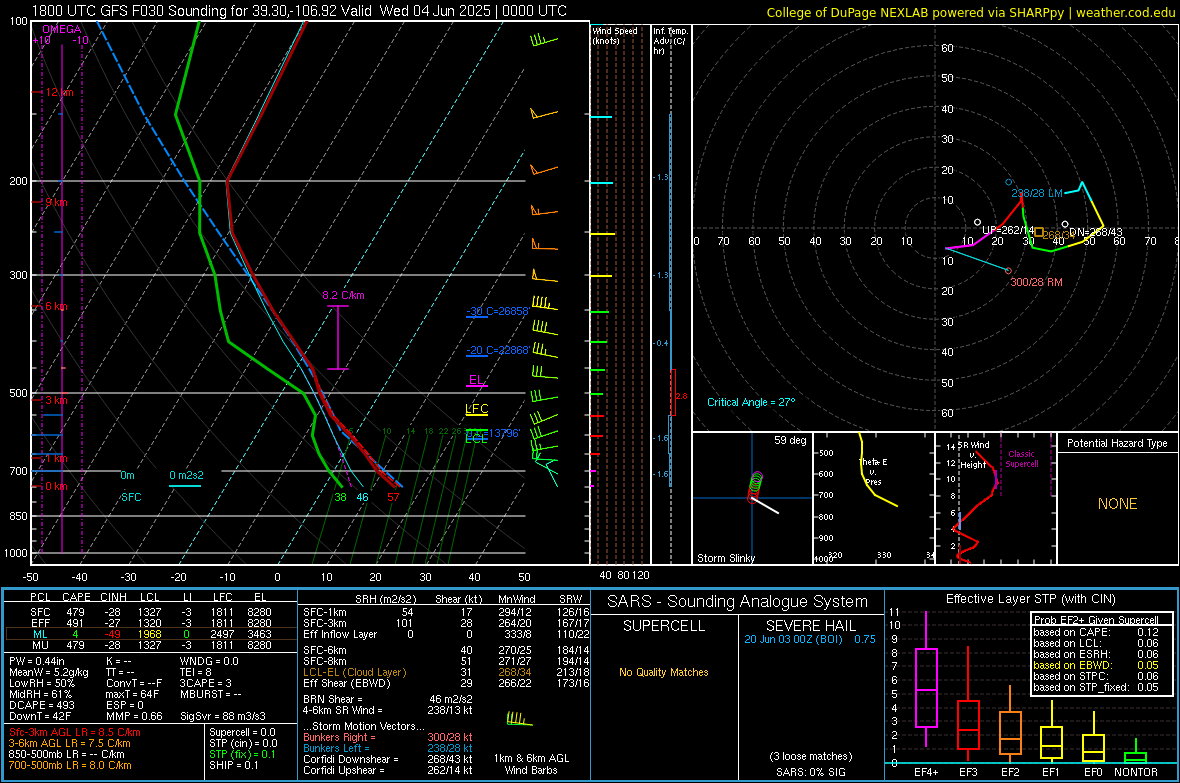This screenshot has height=783, width=1180.
Task: Click the PW = 0.44in value
Action: pyautogui.click(x=36, y=661)
